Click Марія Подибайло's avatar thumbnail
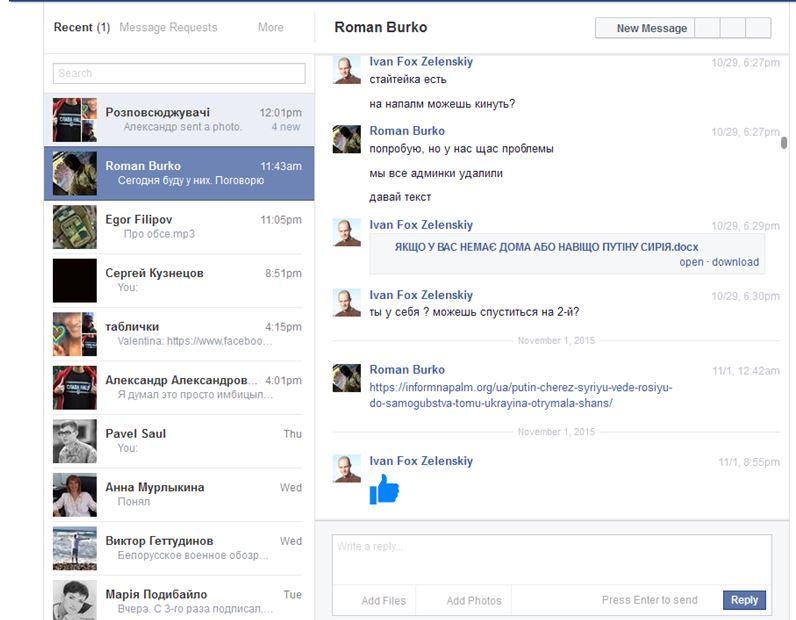Viewport: 796px width, 620px height. (x=74, y=600)
